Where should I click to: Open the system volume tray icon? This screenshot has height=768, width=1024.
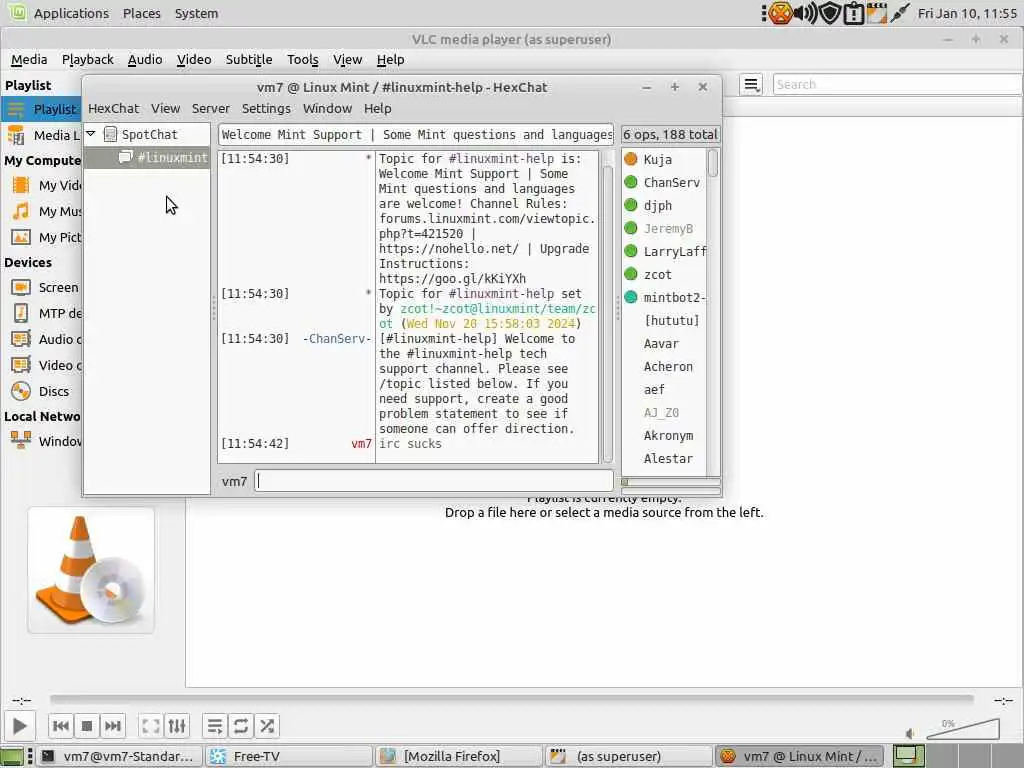point(805,13)
